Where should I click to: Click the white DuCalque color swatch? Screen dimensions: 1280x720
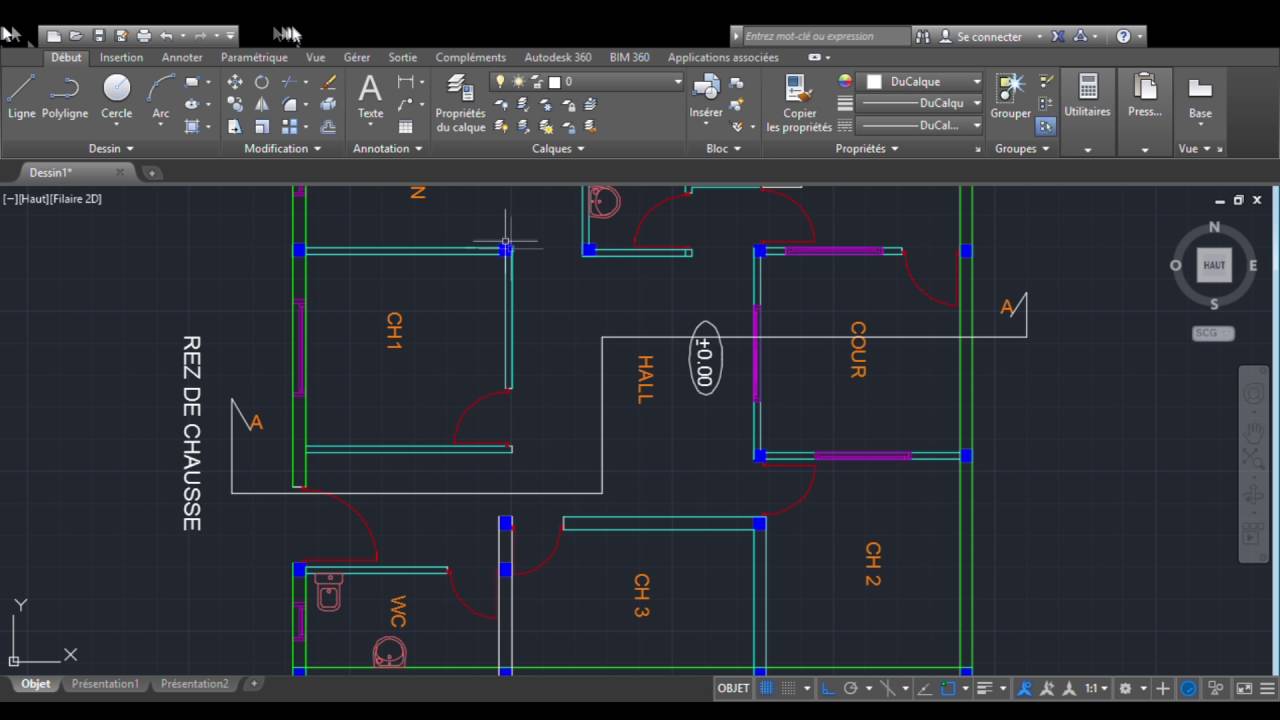[x=874, y=82]
